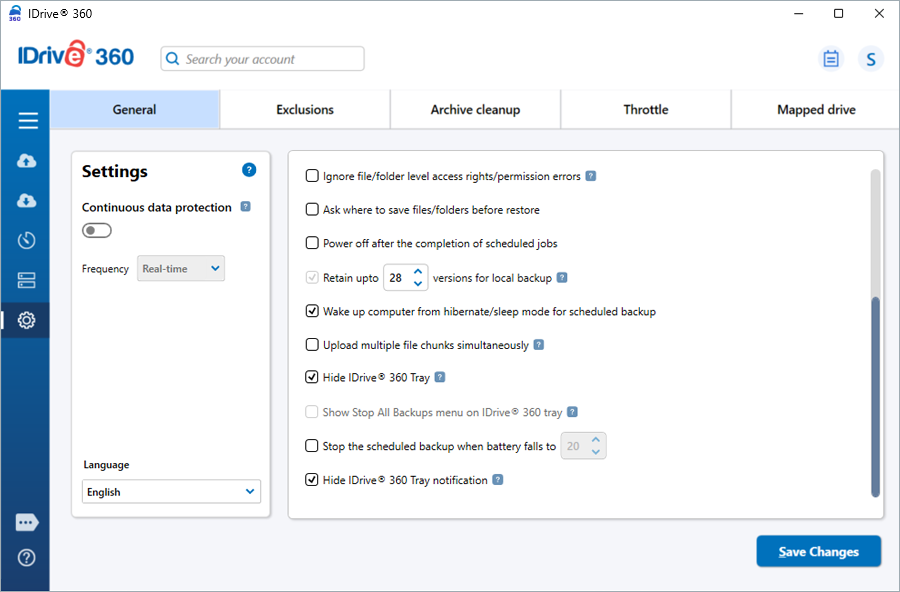Uncheck Hide IDrive 360 Tray notification
Image resolution: width=900 pixels, height=592 pixels.
[x=312, y=480]
